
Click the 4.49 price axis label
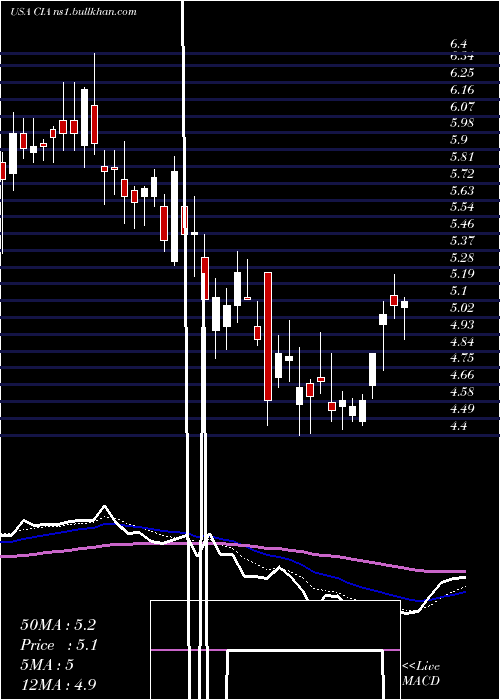(x=462, y=408)
